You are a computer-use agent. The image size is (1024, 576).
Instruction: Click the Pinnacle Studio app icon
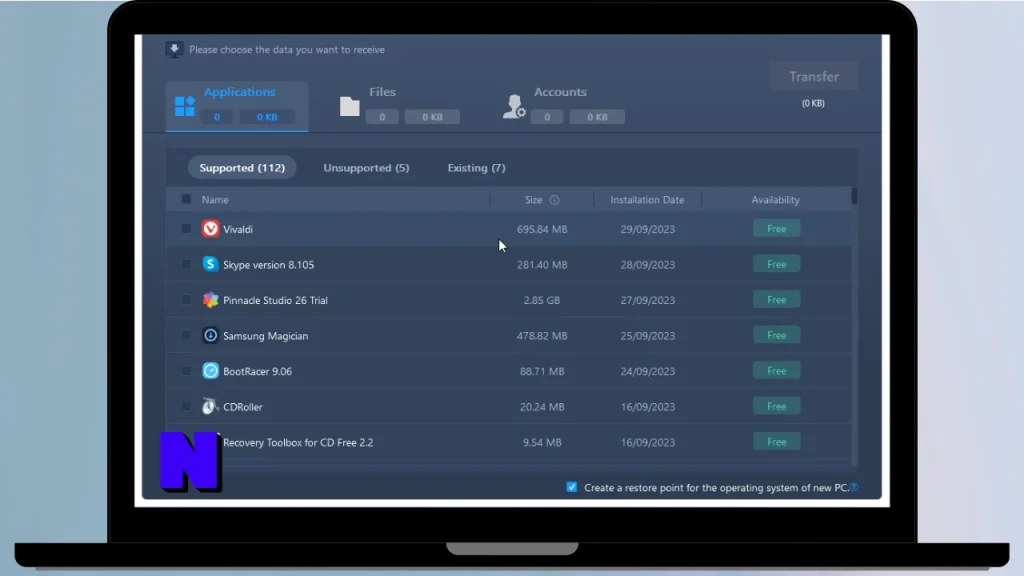[x=210, y=300]
